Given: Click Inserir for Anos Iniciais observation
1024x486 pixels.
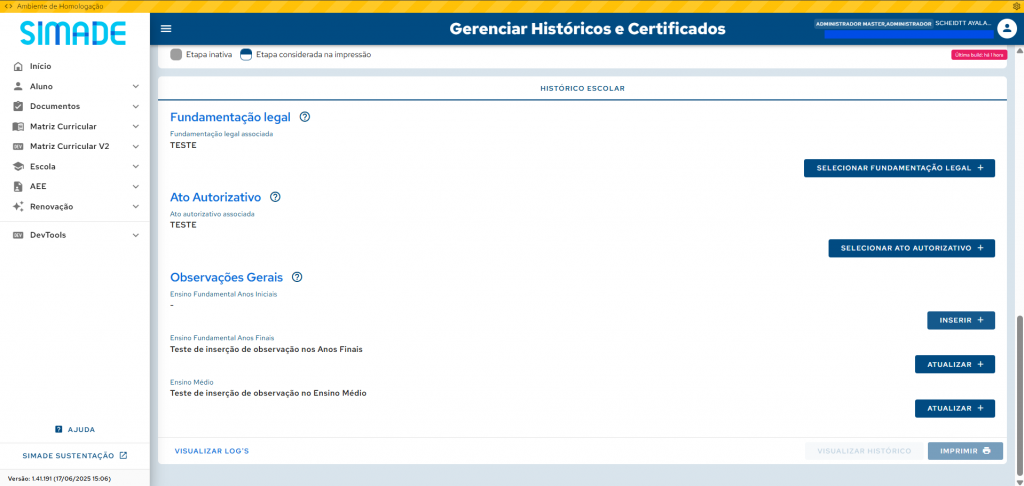Looking at the screenshot, I should point(961,320).
